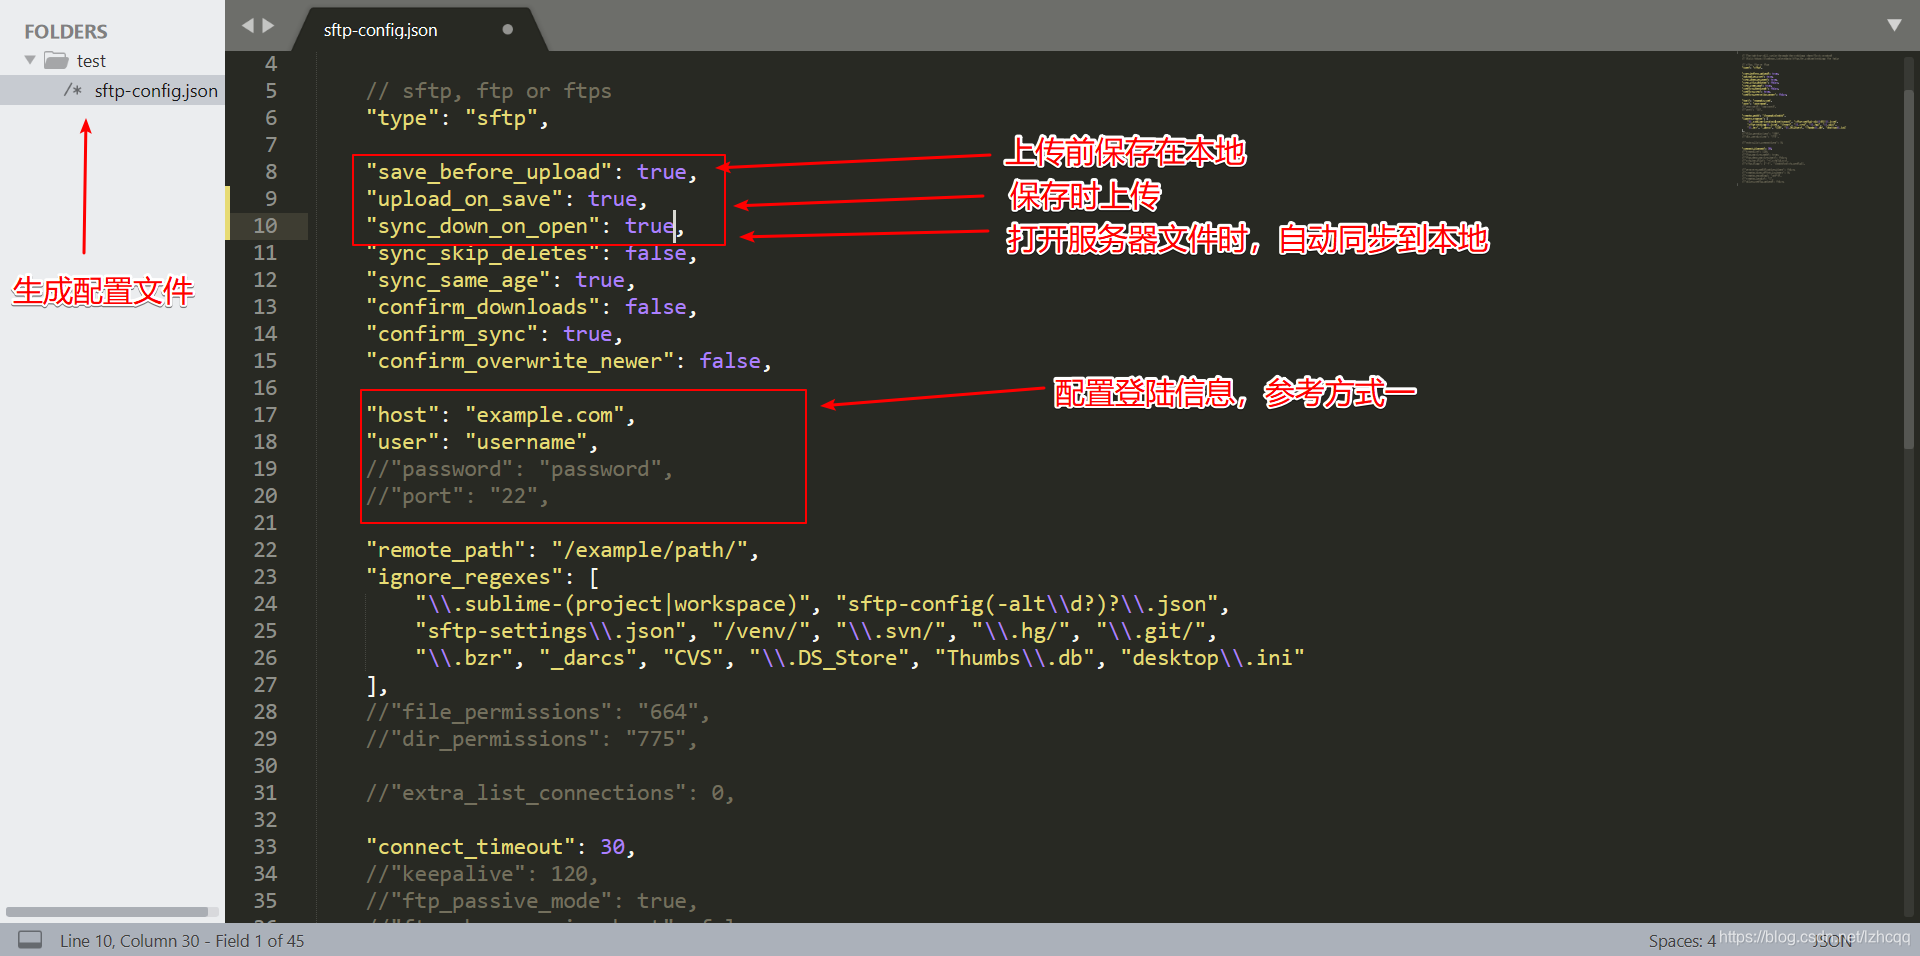Click the "username" value

(x=526, y=442)
